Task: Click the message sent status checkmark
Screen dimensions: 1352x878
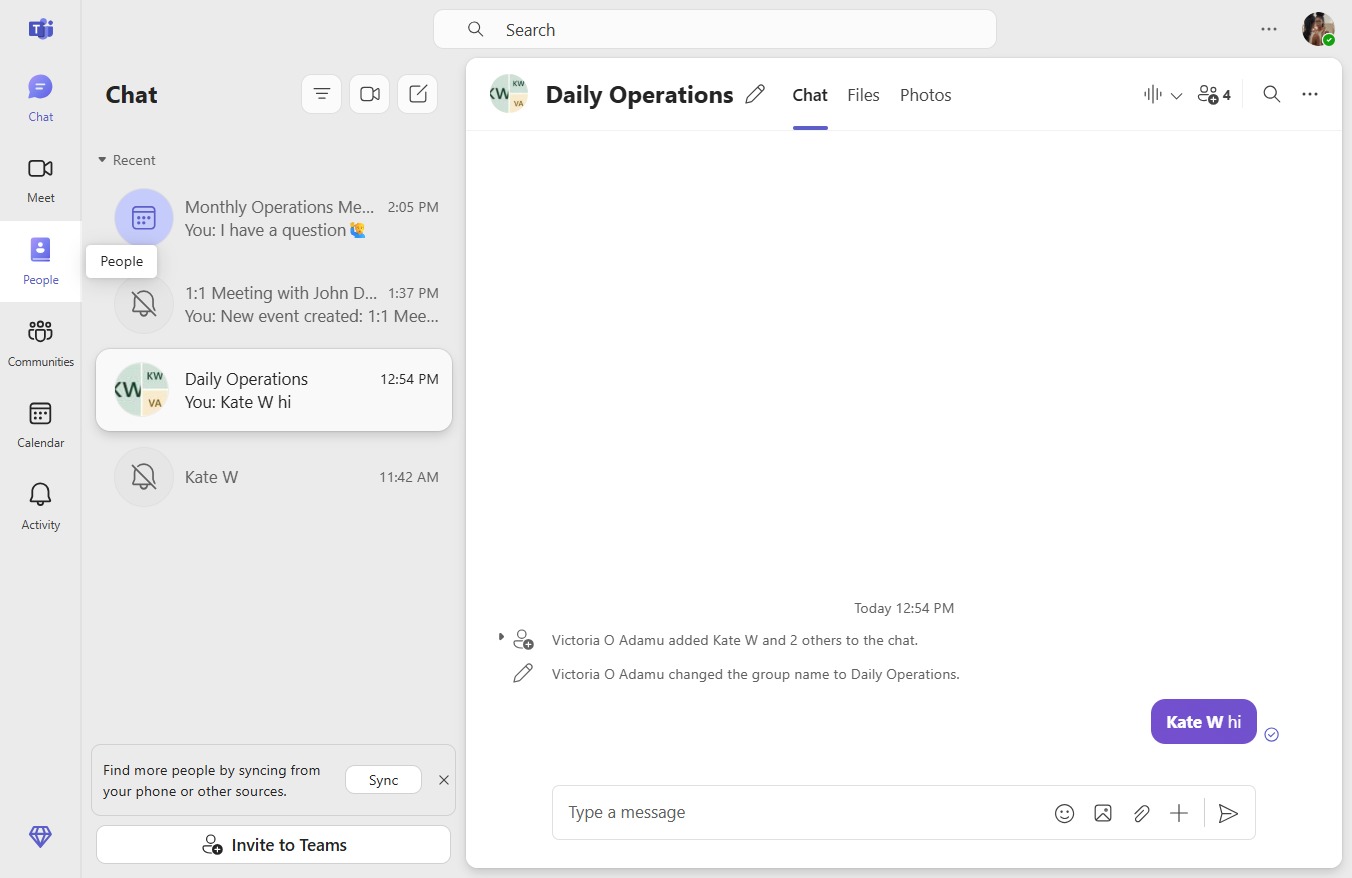Action: click(1272, 735)
